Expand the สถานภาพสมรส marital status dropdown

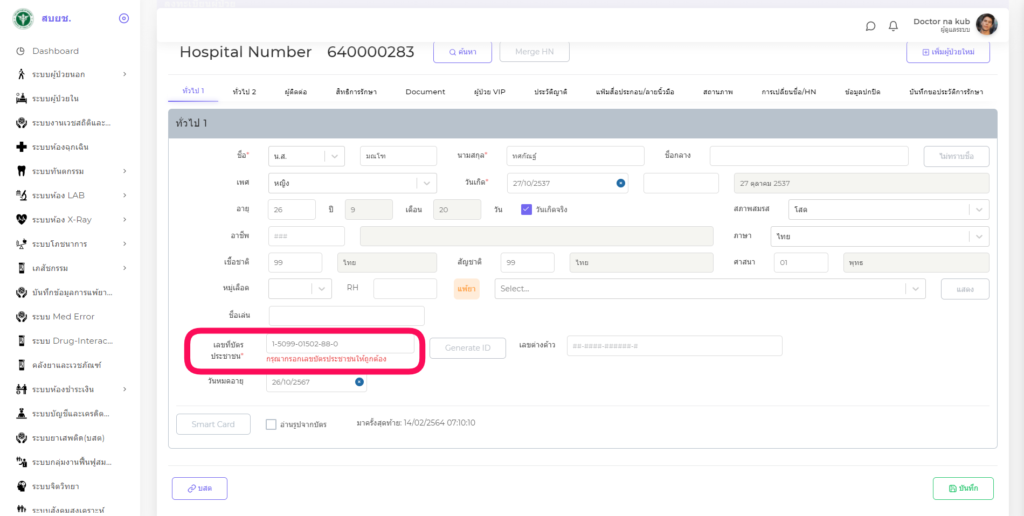coord(979,210)
